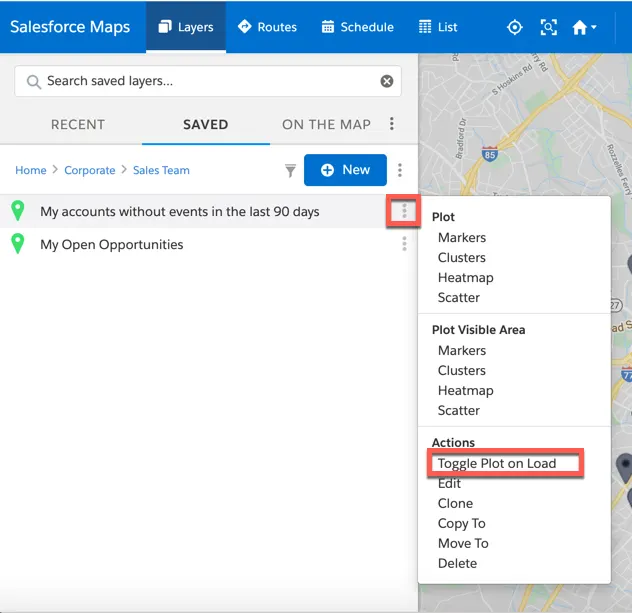Open kebab menu for My Open Opportunities
The image size is (632, 613).
coord(404,244)
